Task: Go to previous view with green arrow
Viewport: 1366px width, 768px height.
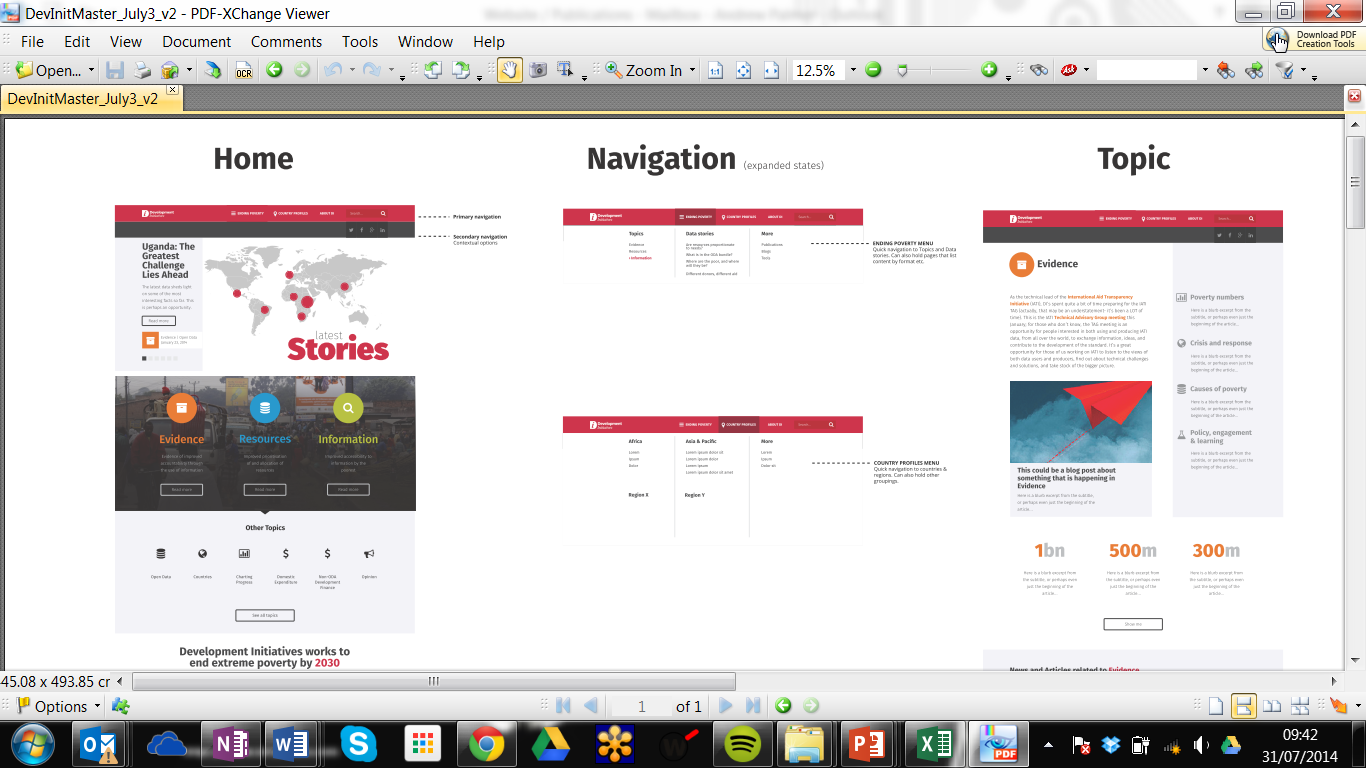Action: pos(273,70)
